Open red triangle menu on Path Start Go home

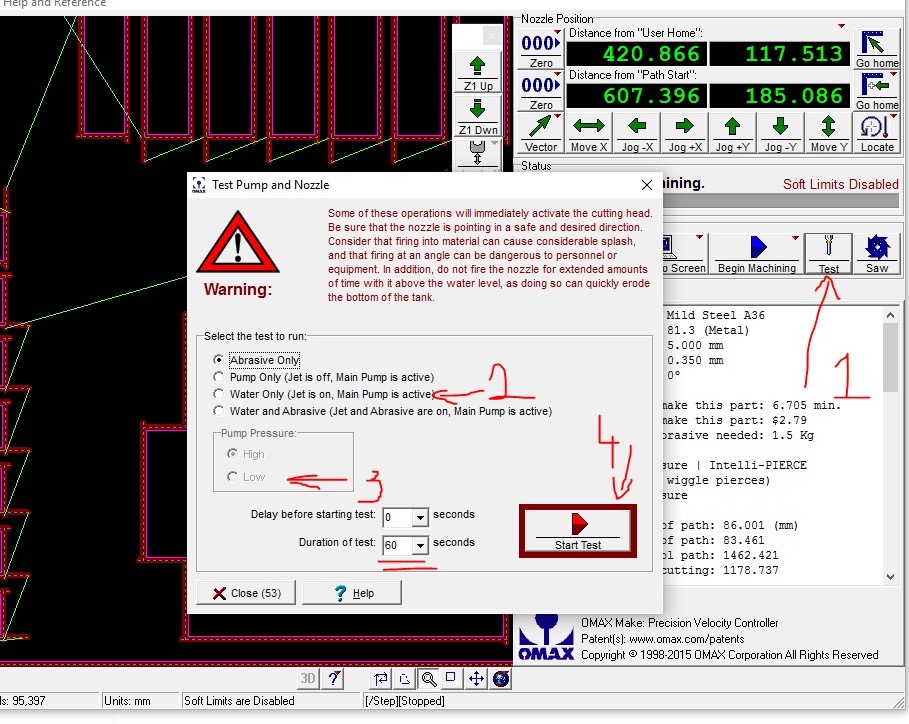[x=893, y=74]
